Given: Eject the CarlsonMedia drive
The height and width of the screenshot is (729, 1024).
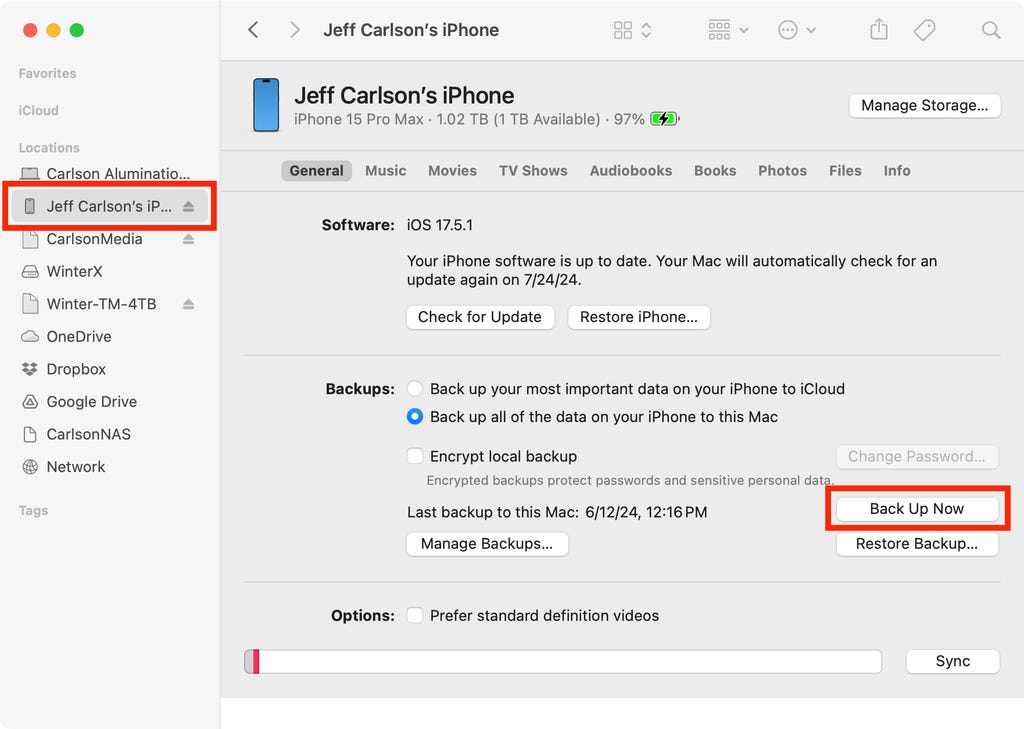Looking at the screenshot, I should pyautogui.click(x=189, y=239).
